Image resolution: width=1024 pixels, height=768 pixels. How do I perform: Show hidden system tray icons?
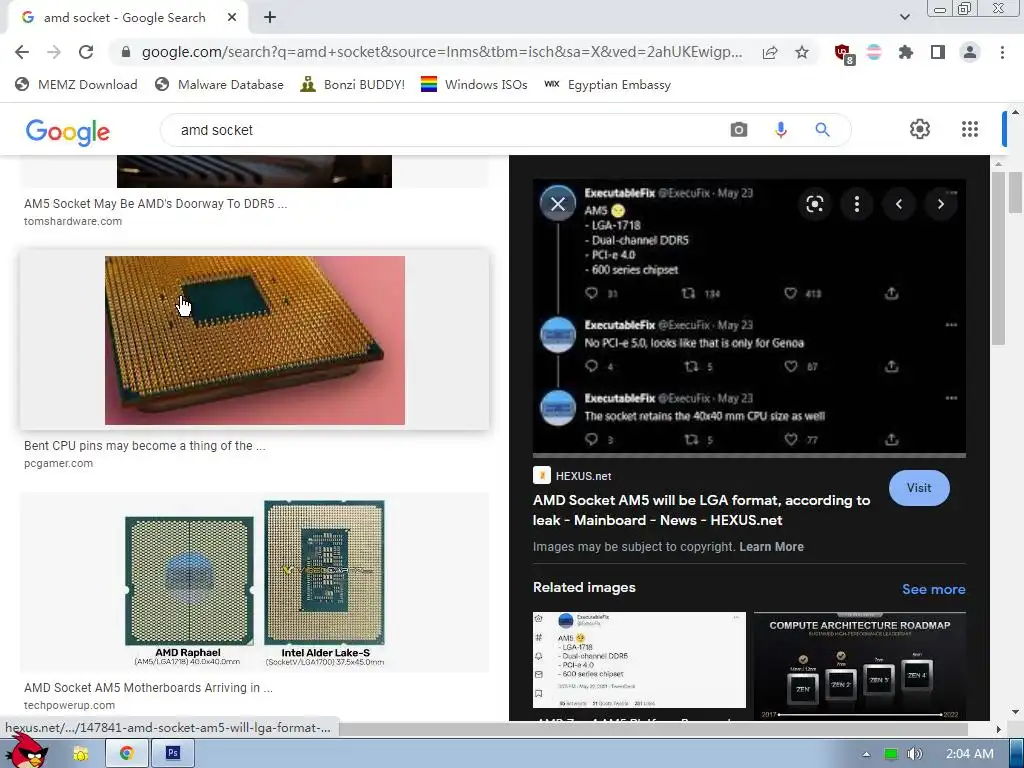point(866,754)
